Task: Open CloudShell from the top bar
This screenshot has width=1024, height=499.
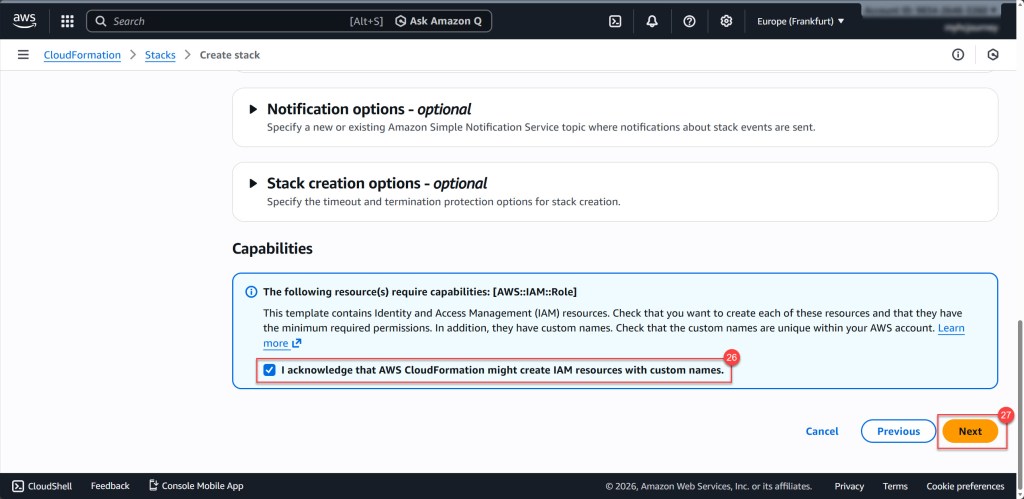Action: pyautogui.click(x=615, y=21)
